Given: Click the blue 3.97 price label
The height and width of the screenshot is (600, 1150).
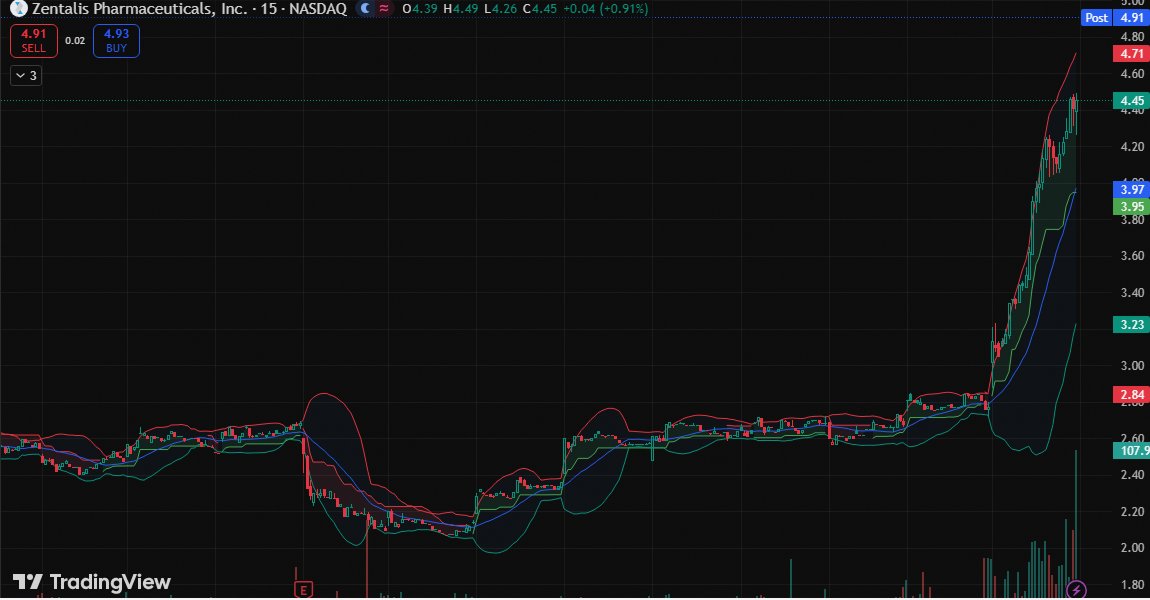Looking at the screenshot, I should (1132, 190).
